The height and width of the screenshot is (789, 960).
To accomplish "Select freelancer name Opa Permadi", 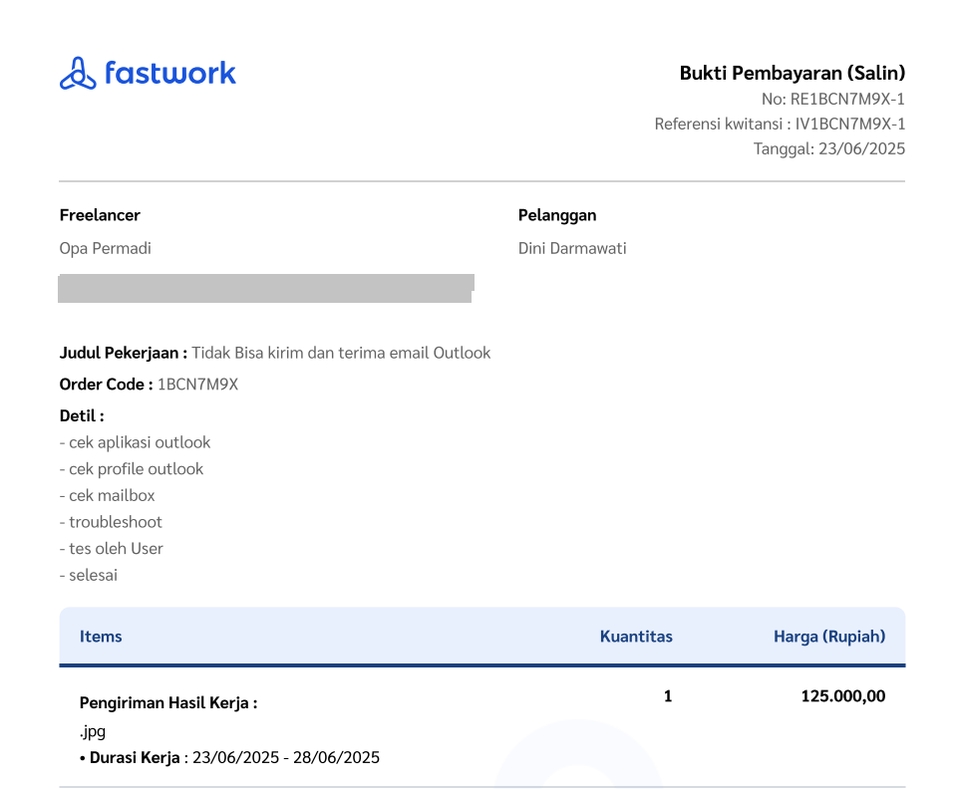I will (105, 248).
